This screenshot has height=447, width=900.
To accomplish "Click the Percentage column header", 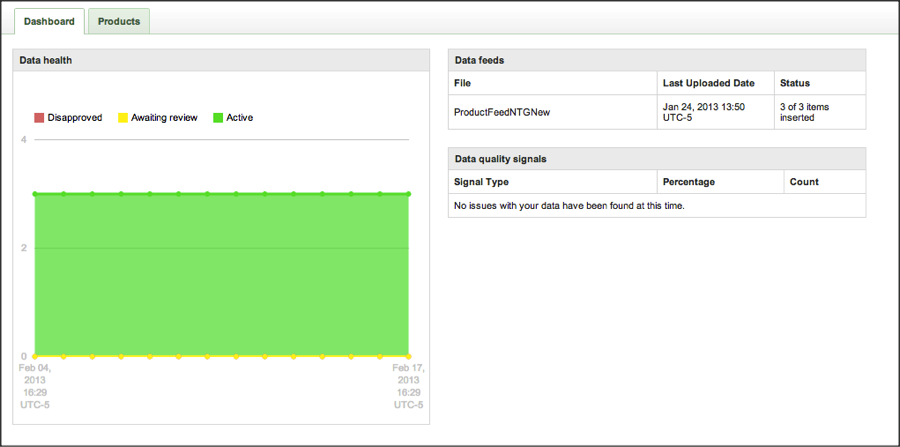I will (x=688, y=182).
